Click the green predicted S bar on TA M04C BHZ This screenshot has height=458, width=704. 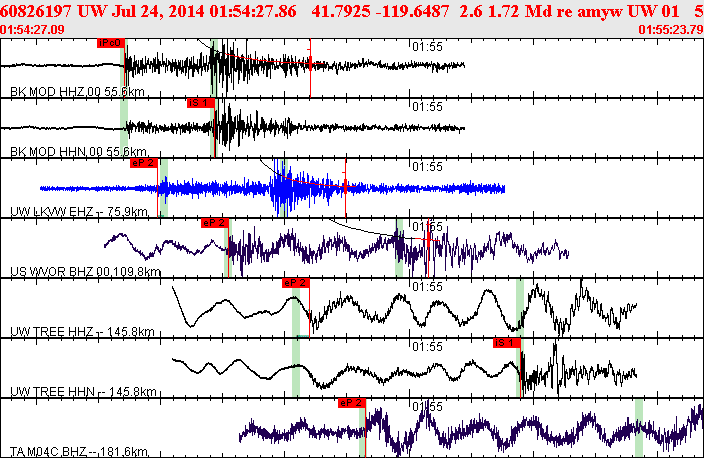click(638, 428)
